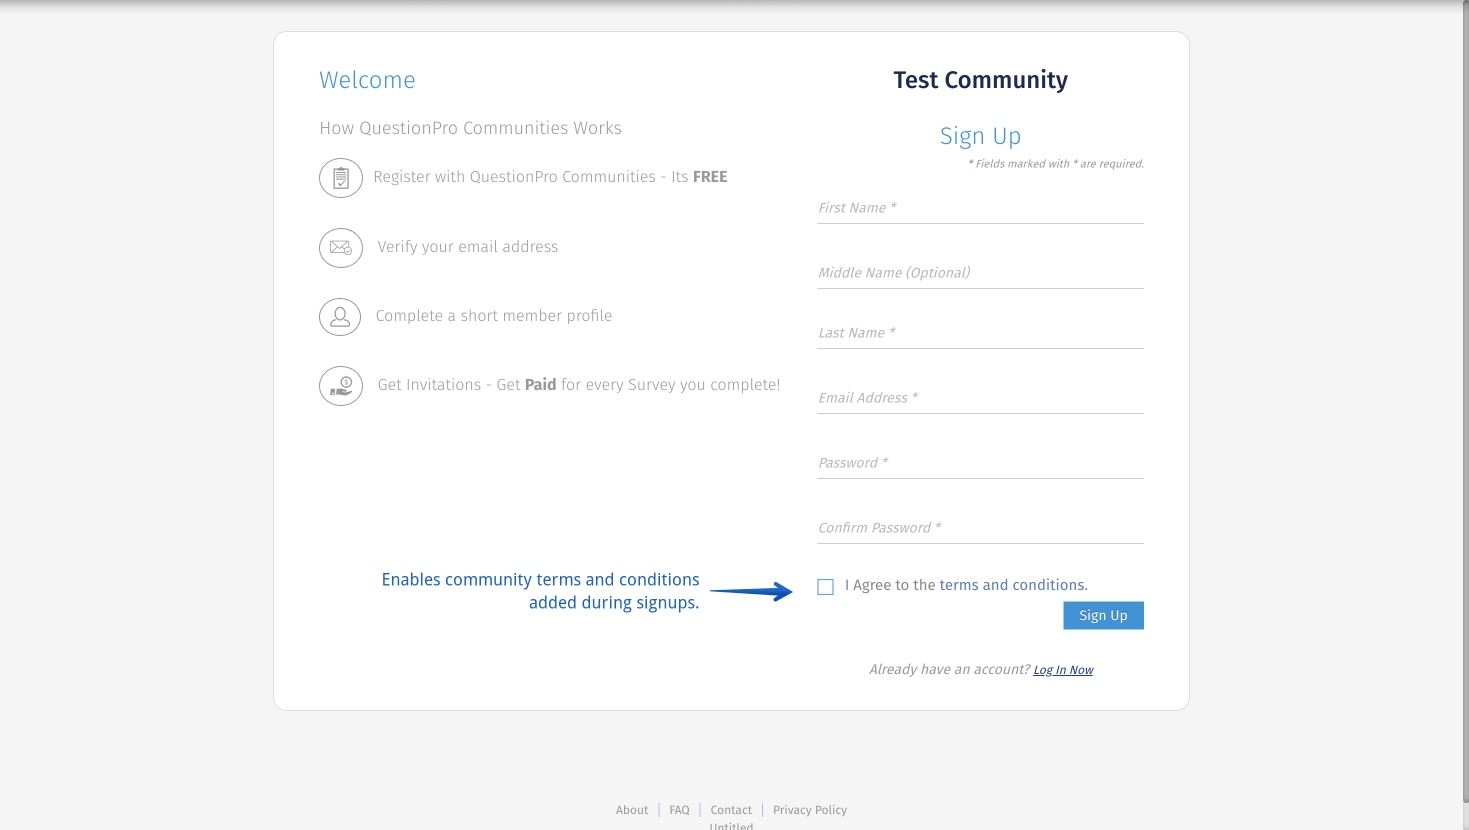
Task: Click the member profile person icon
Action: [x=341, y=317]
